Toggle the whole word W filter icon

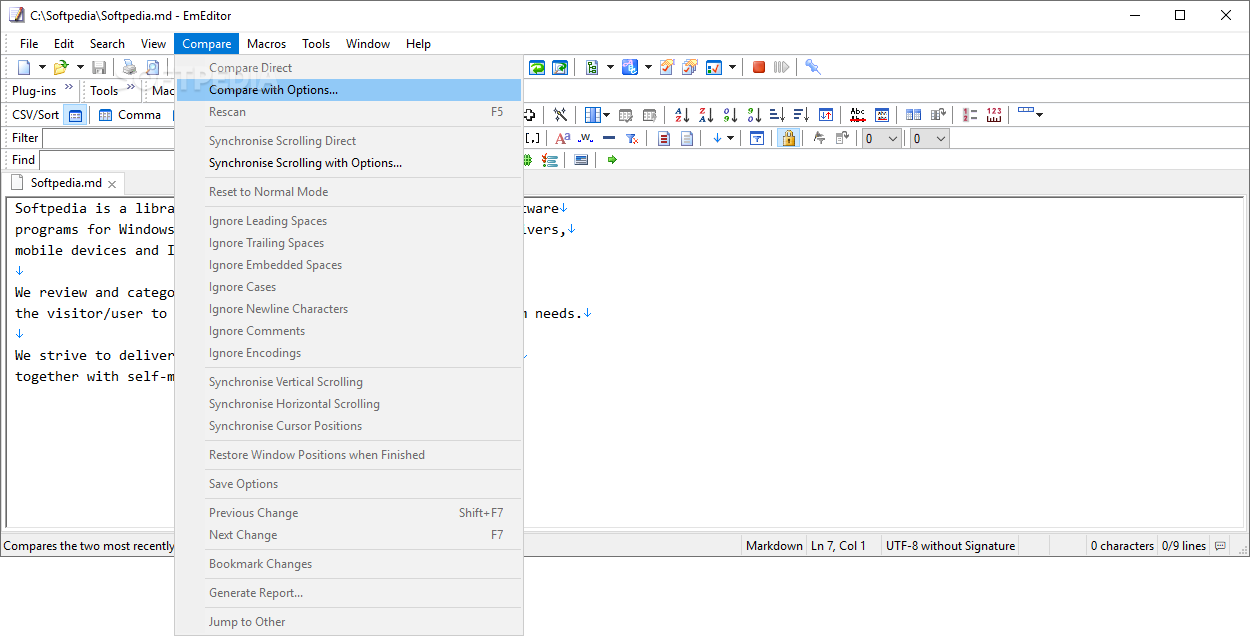[x=586, y=138]
